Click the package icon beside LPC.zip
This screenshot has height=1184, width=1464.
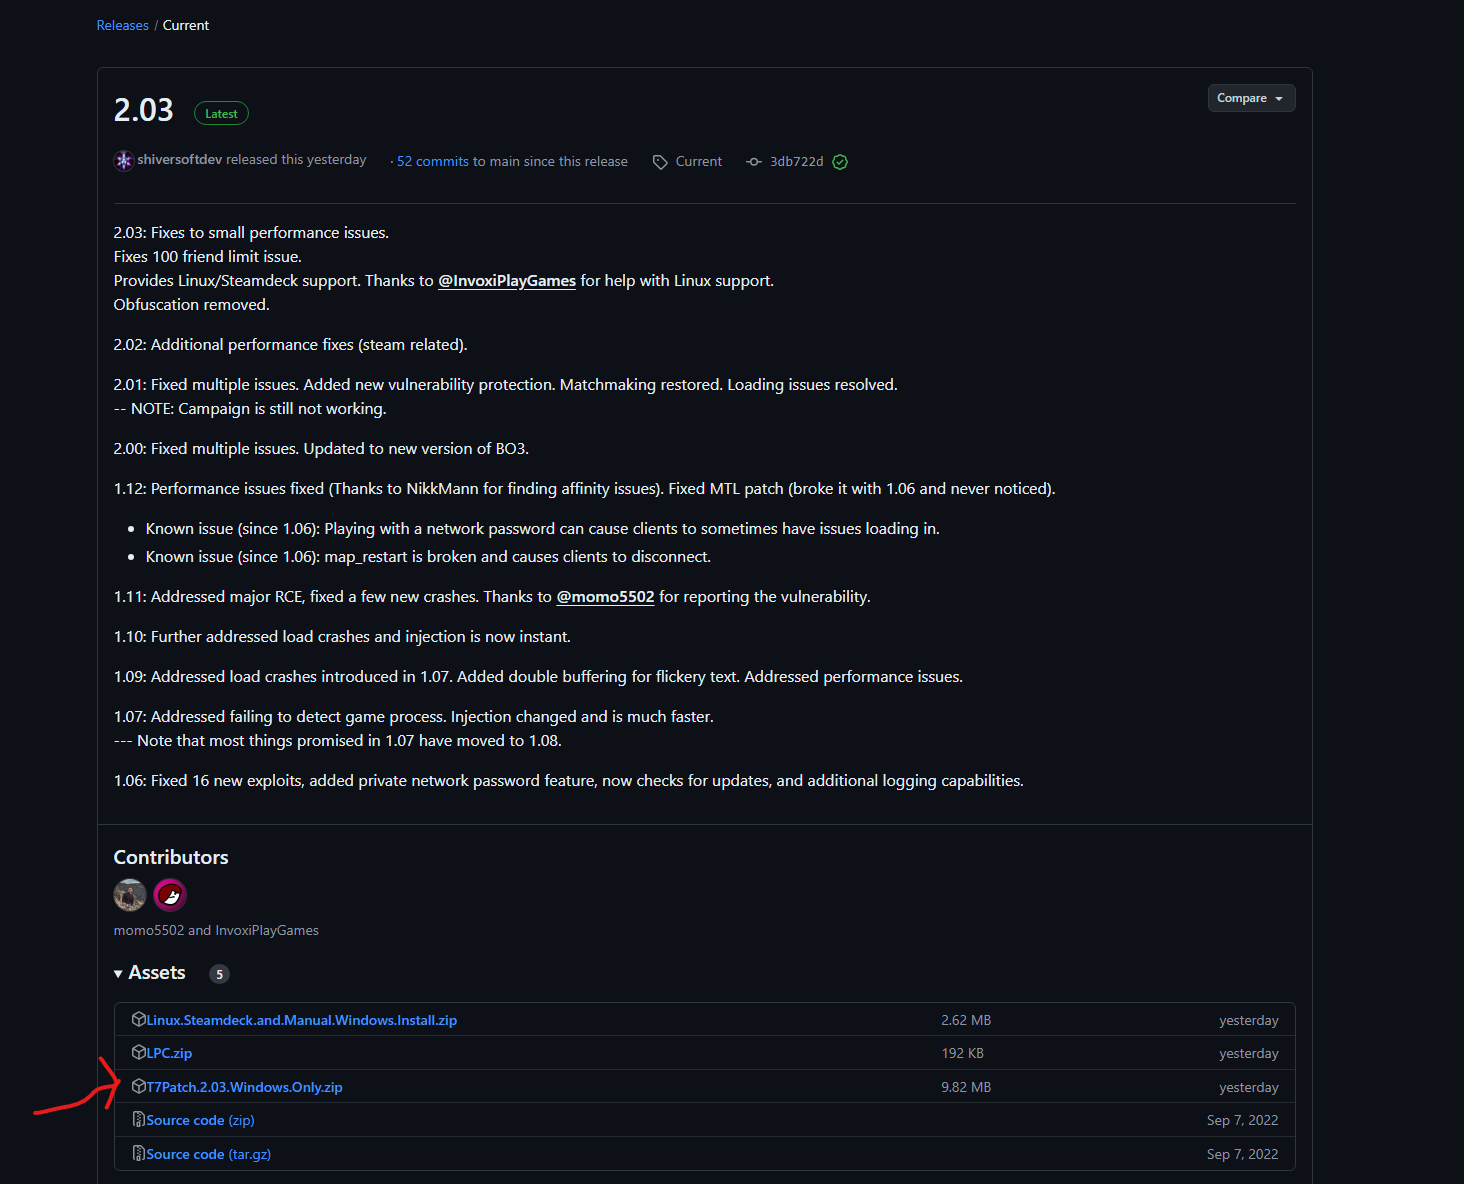(139, 1052)
